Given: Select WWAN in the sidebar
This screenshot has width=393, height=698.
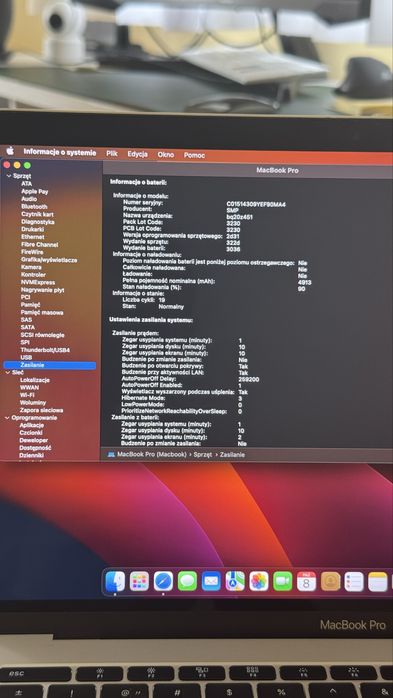Looking at the screenshot, I should [x=29, y=388].
